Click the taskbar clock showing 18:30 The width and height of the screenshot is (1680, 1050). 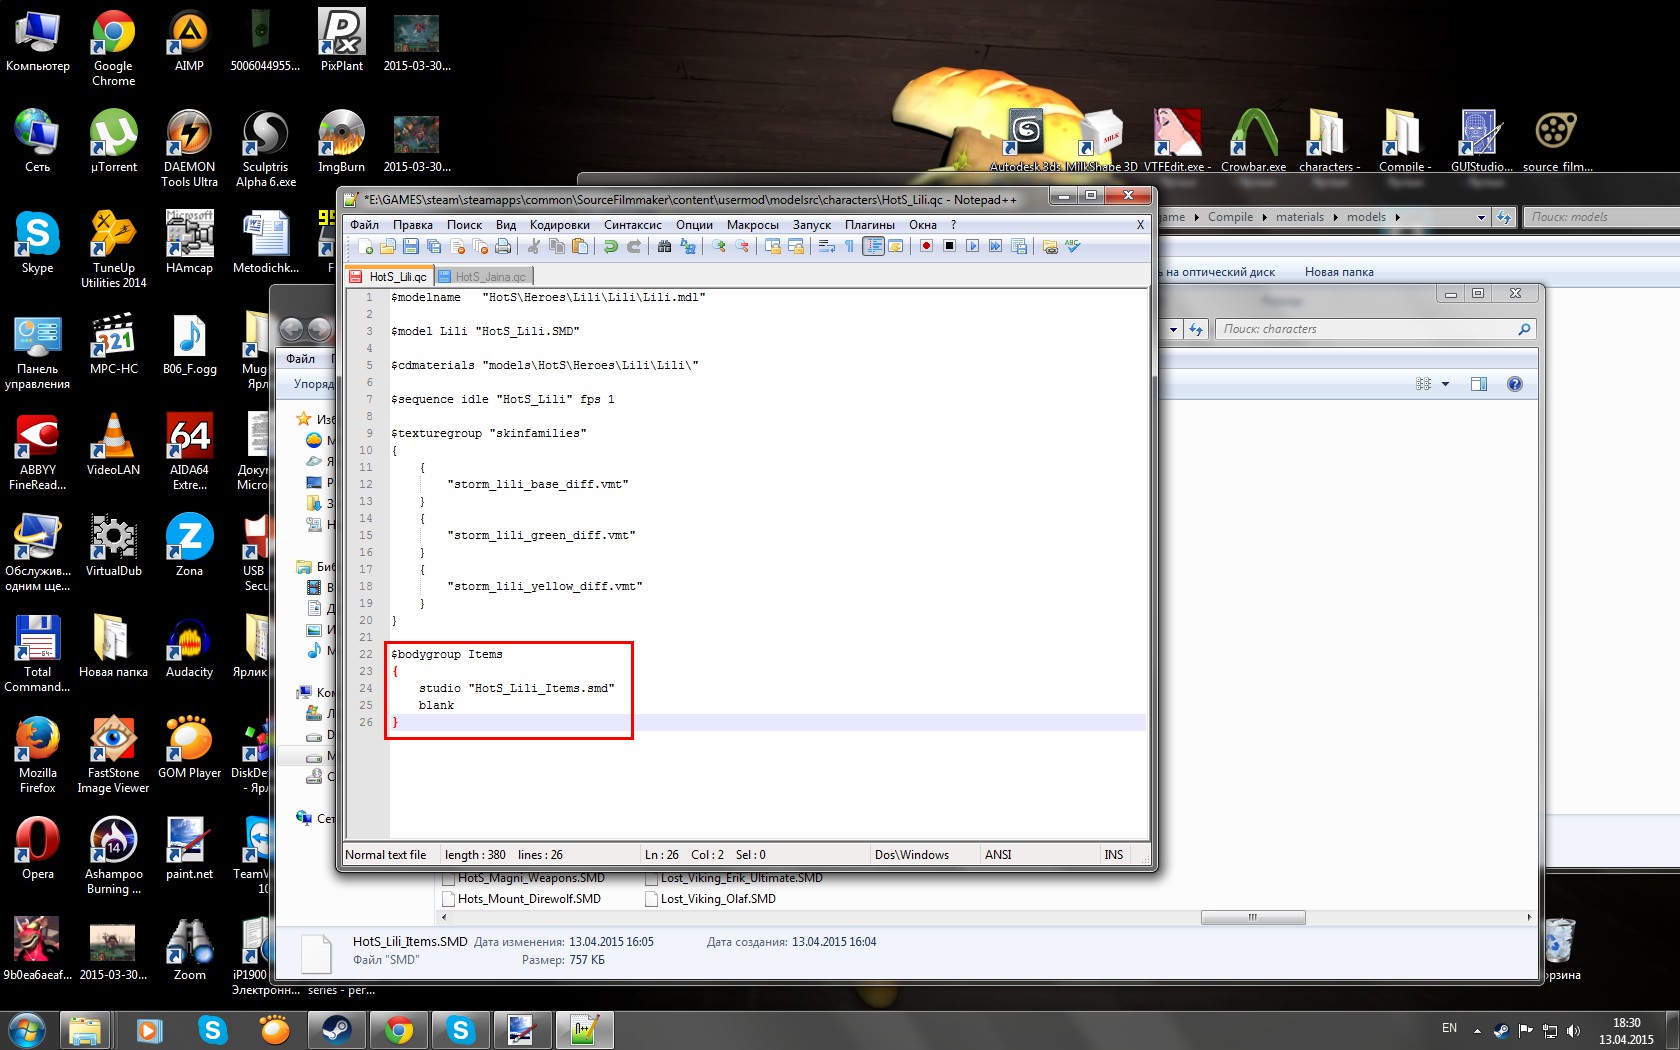[1626, 1031]
